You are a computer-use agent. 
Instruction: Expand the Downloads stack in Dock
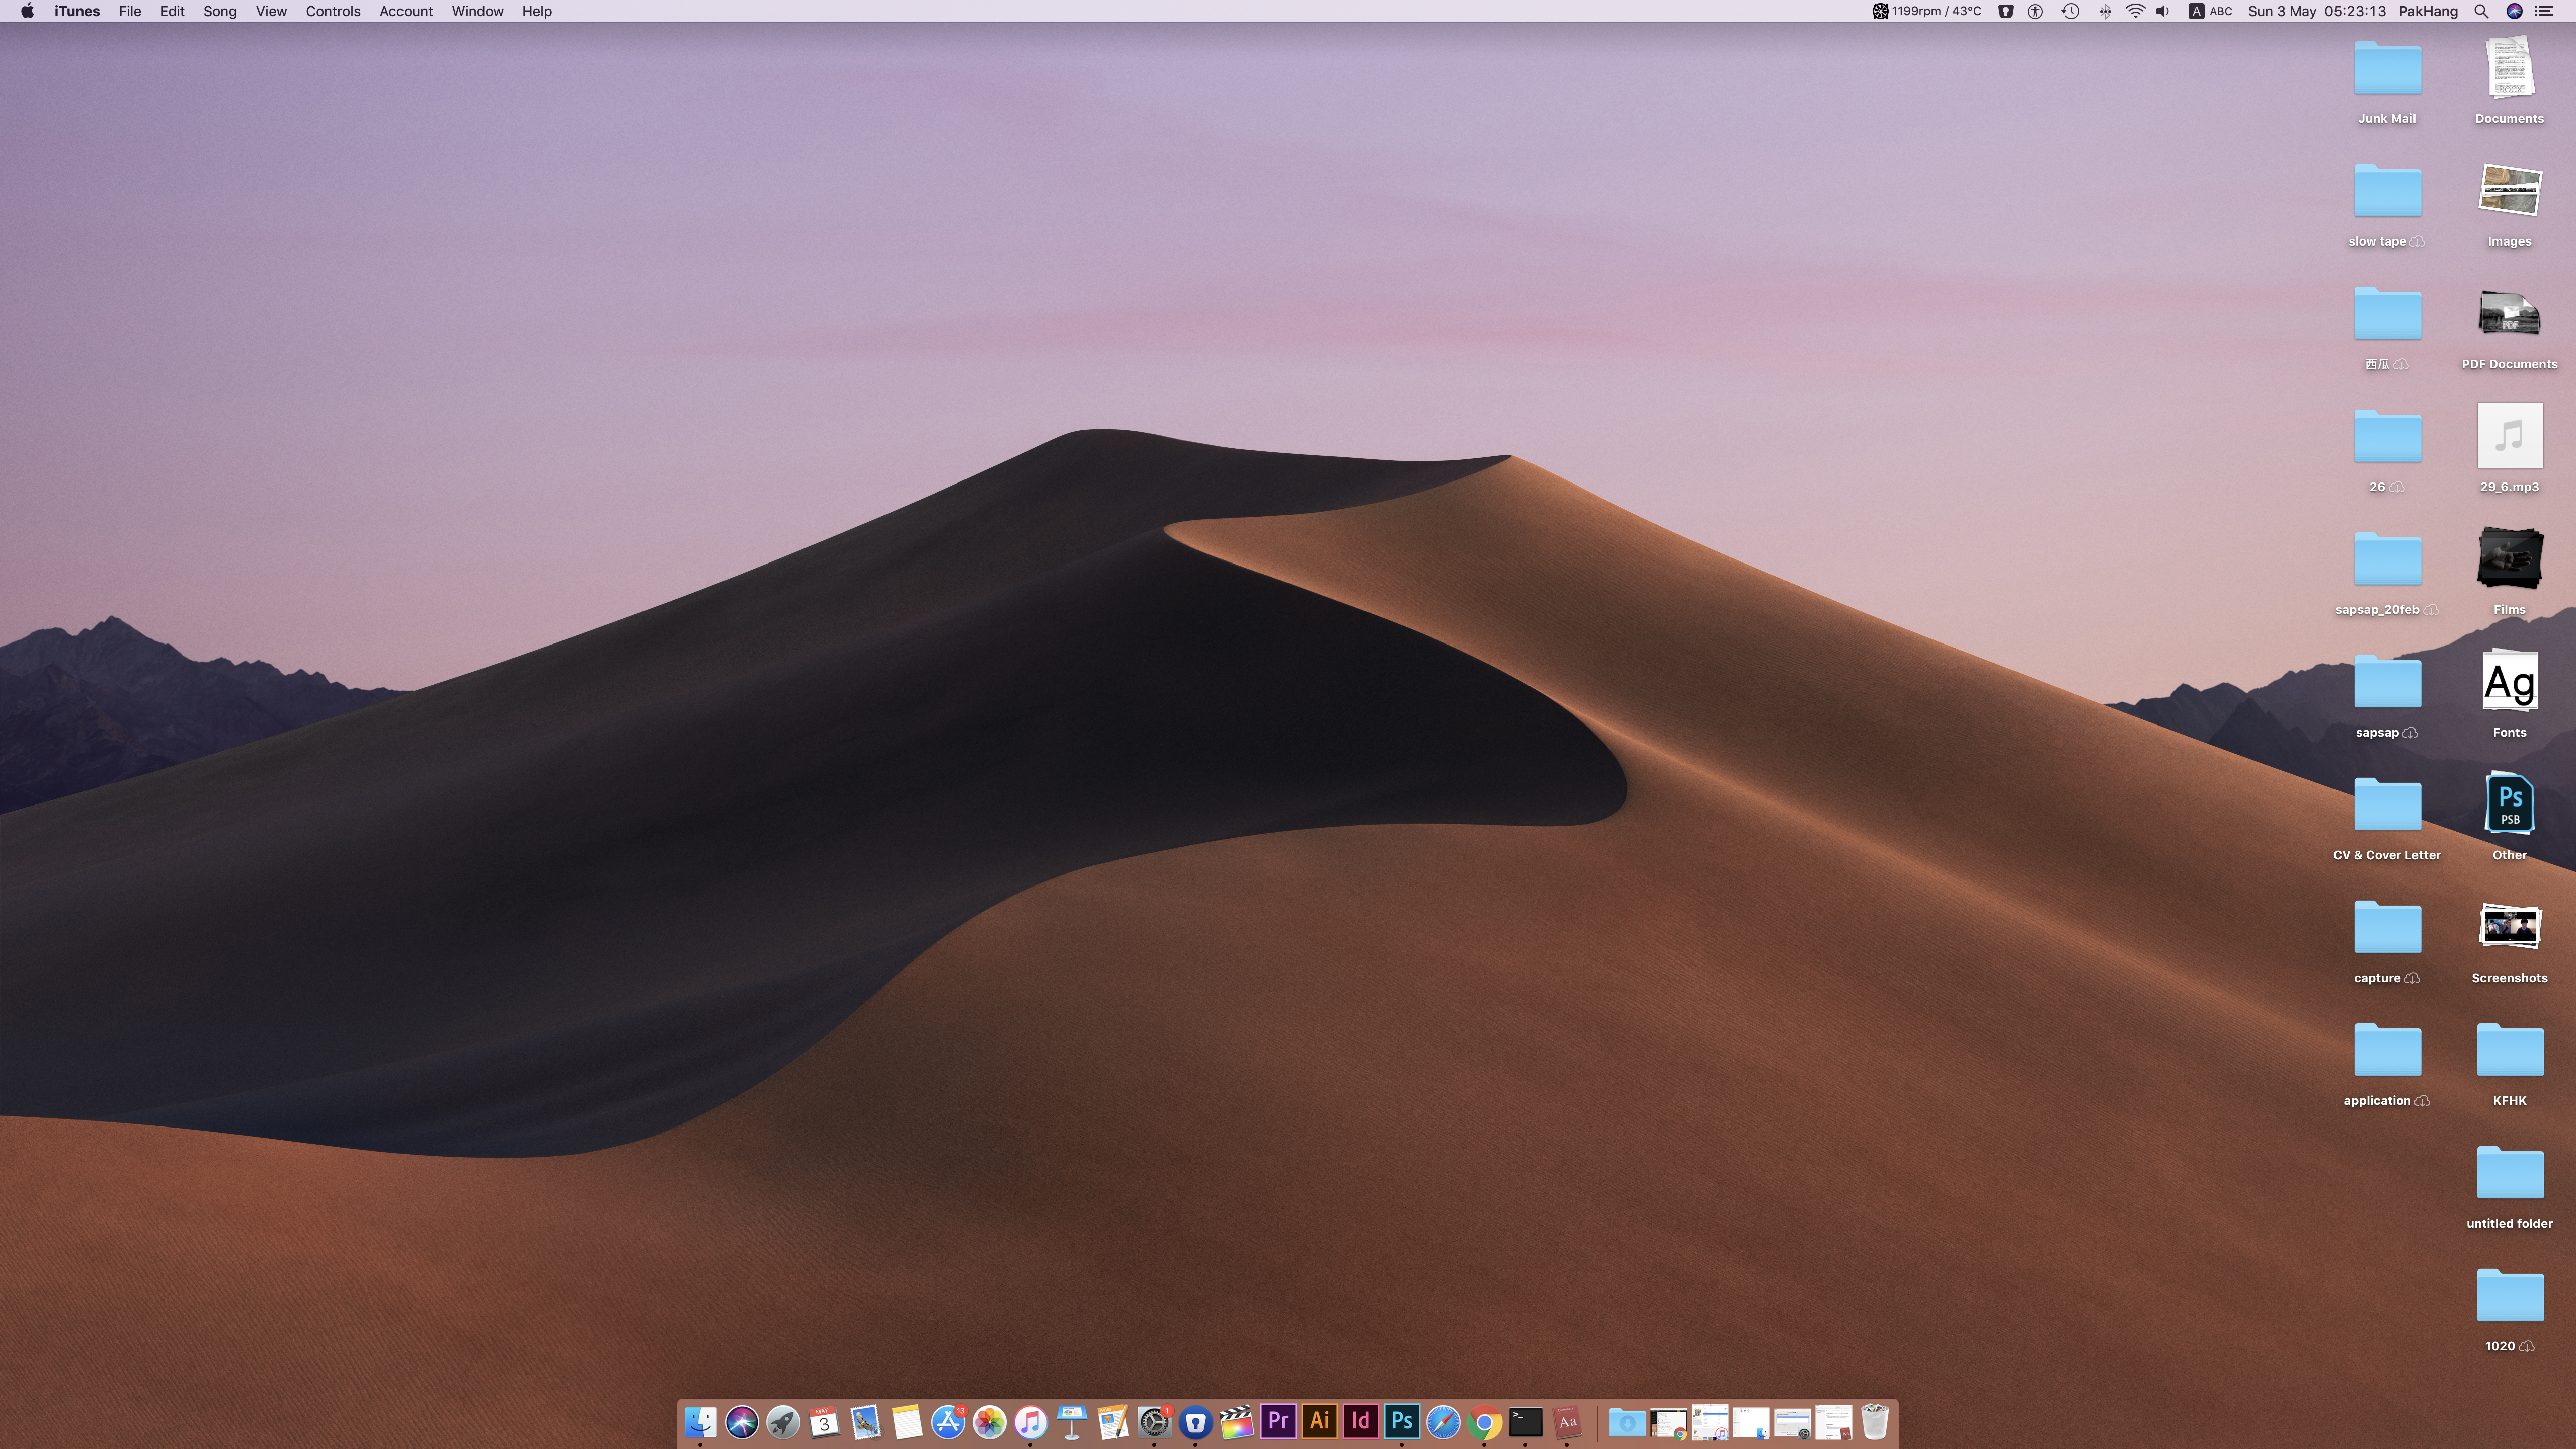[1627, 1421]
